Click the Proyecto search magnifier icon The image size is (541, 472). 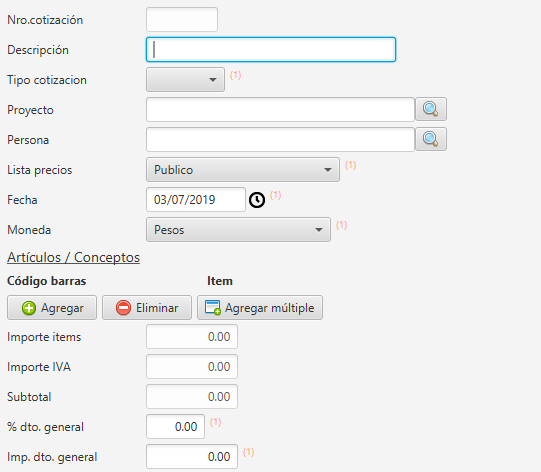431,109
